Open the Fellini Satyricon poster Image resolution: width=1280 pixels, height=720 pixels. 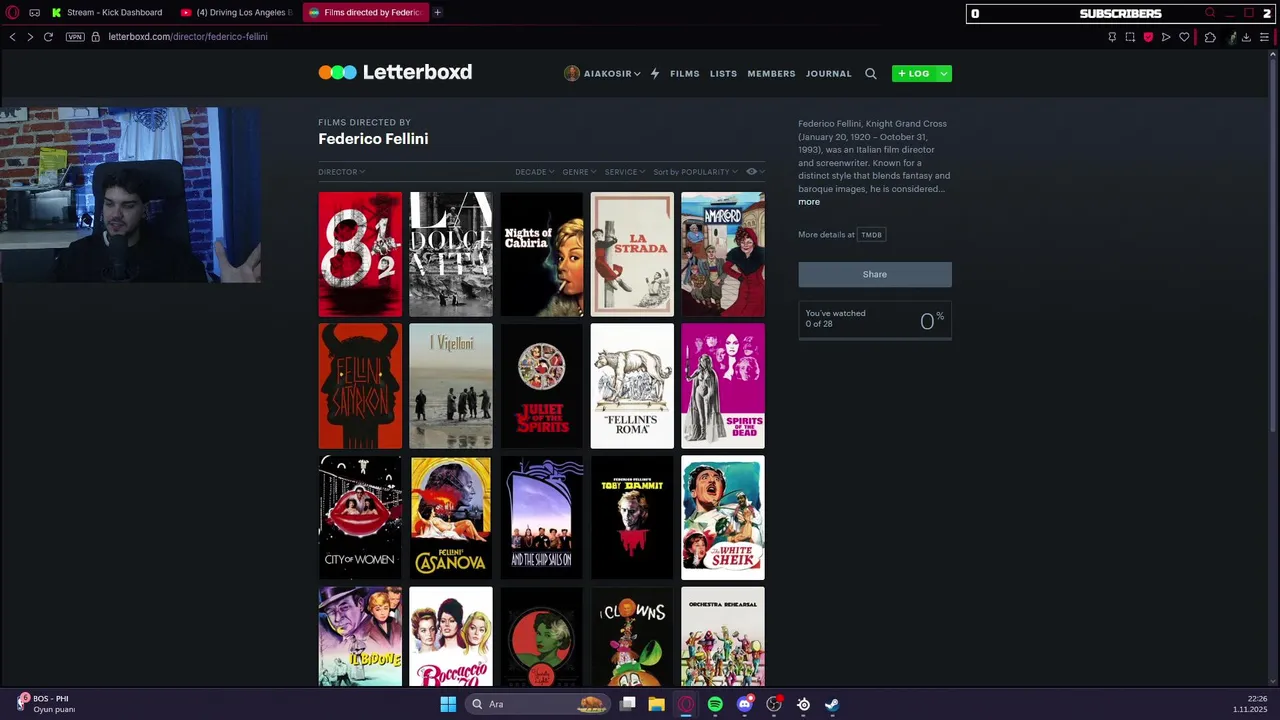pos(360,386)
